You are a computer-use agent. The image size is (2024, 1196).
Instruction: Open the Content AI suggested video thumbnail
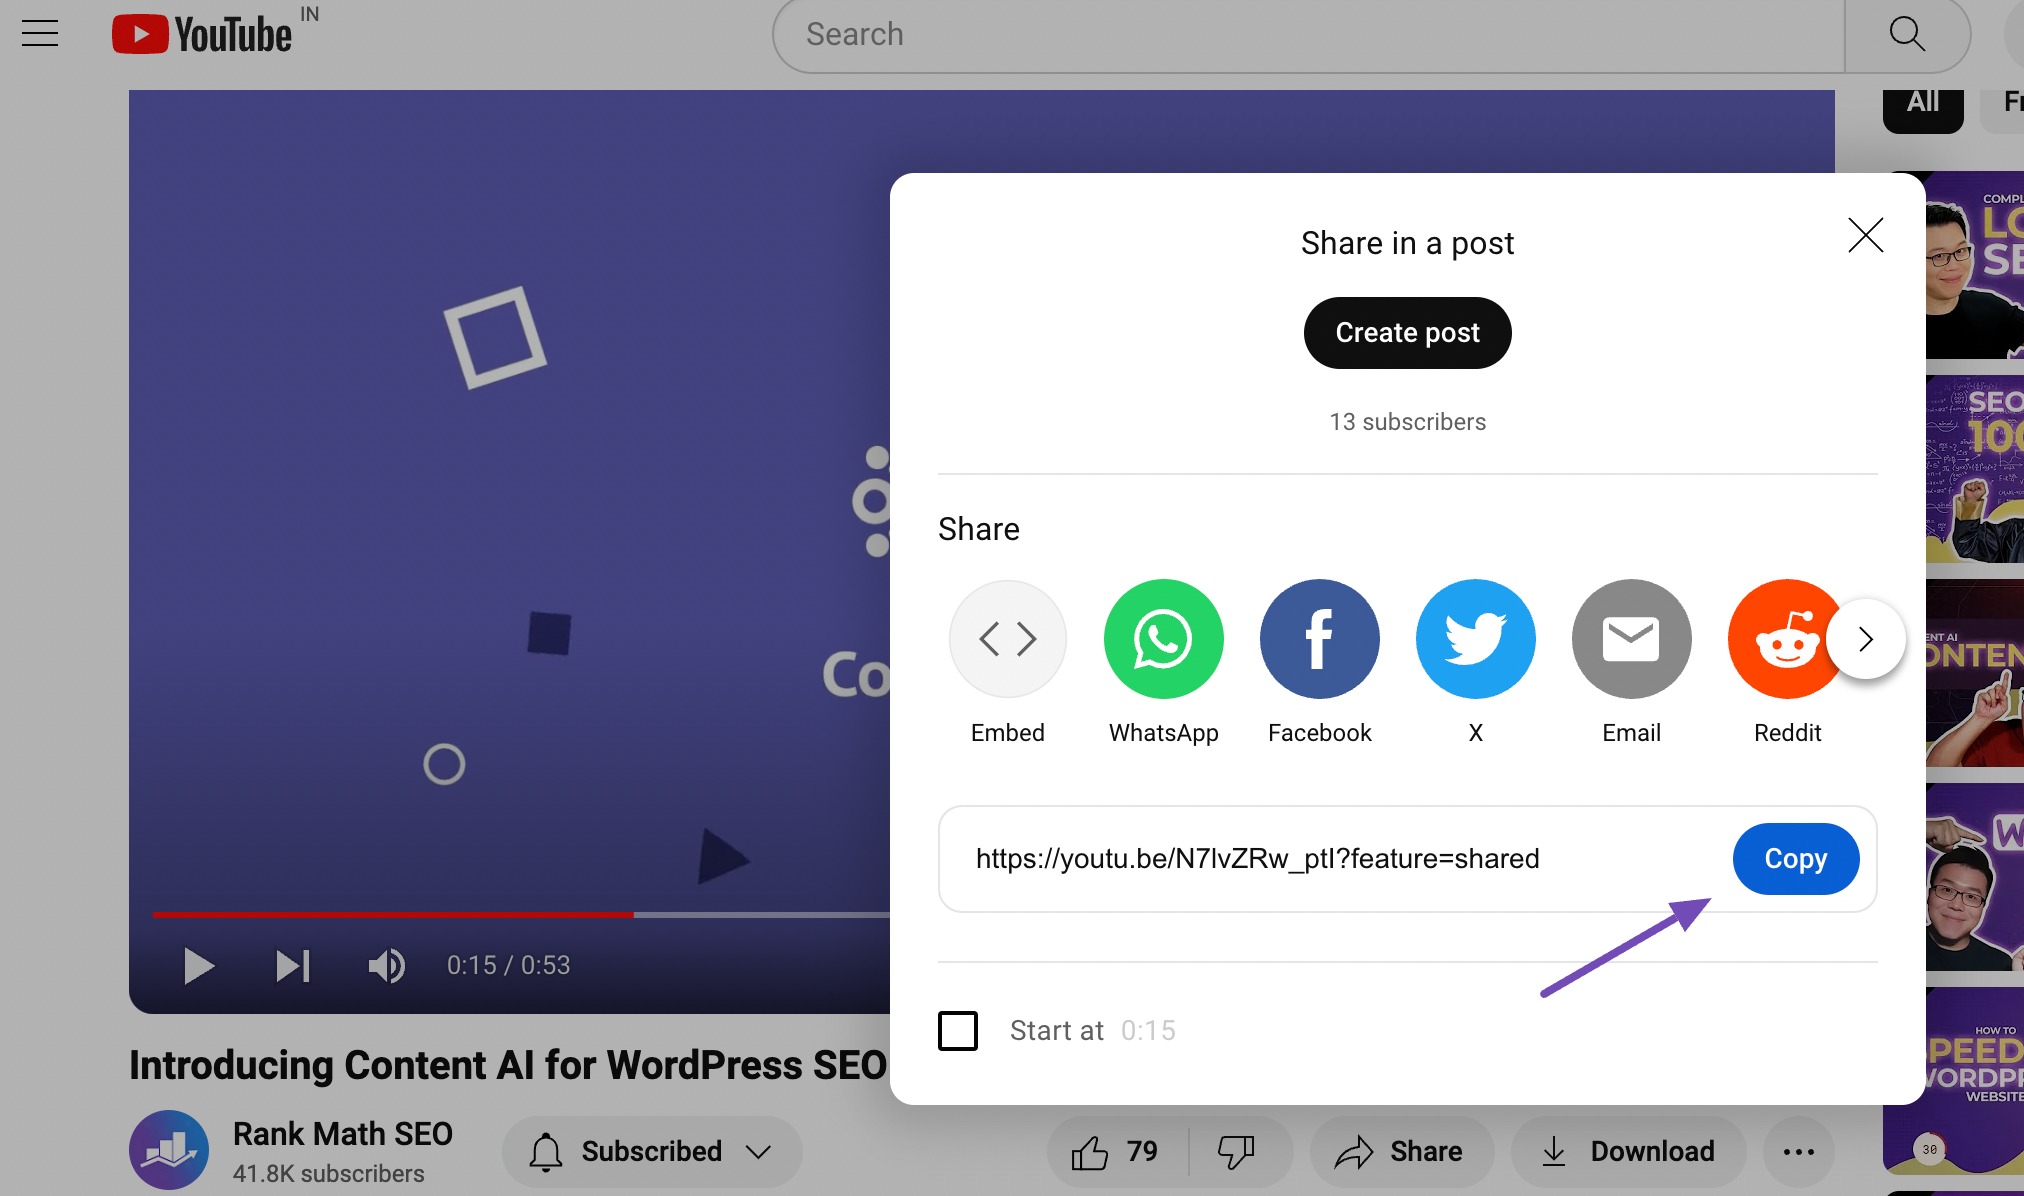(x=1975, y=674)
